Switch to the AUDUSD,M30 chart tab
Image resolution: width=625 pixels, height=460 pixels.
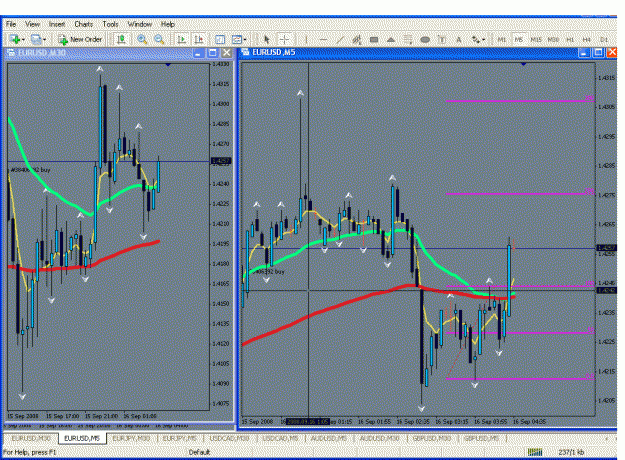click(x=380, y=438)
